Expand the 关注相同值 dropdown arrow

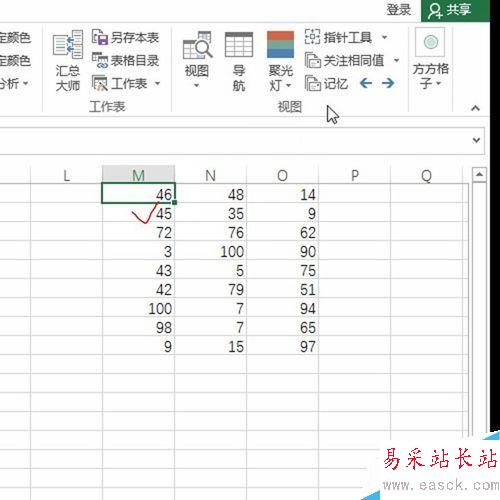pos(396,60)
